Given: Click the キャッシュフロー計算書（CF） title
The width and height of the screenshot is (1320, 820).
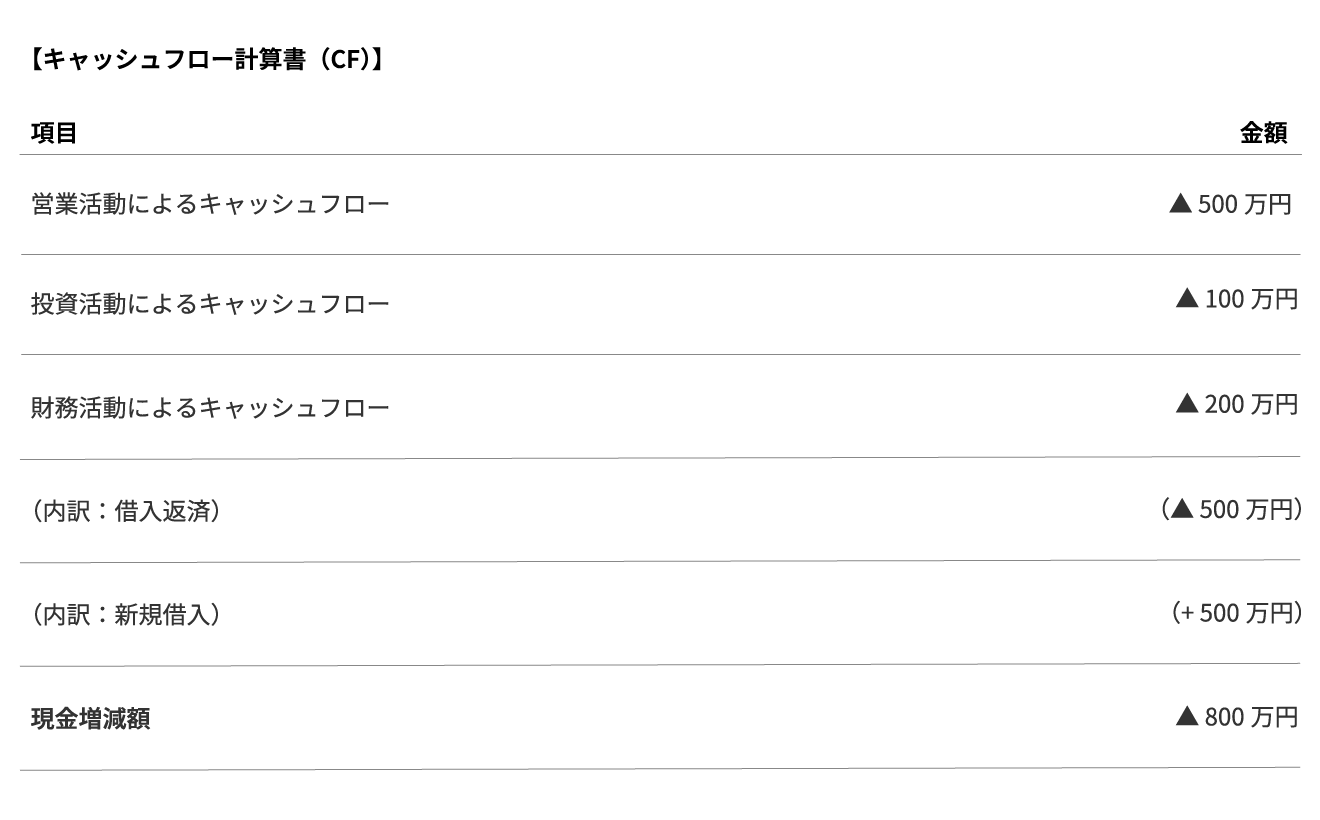Looking at the screenshot, I should tap(206, 60).
